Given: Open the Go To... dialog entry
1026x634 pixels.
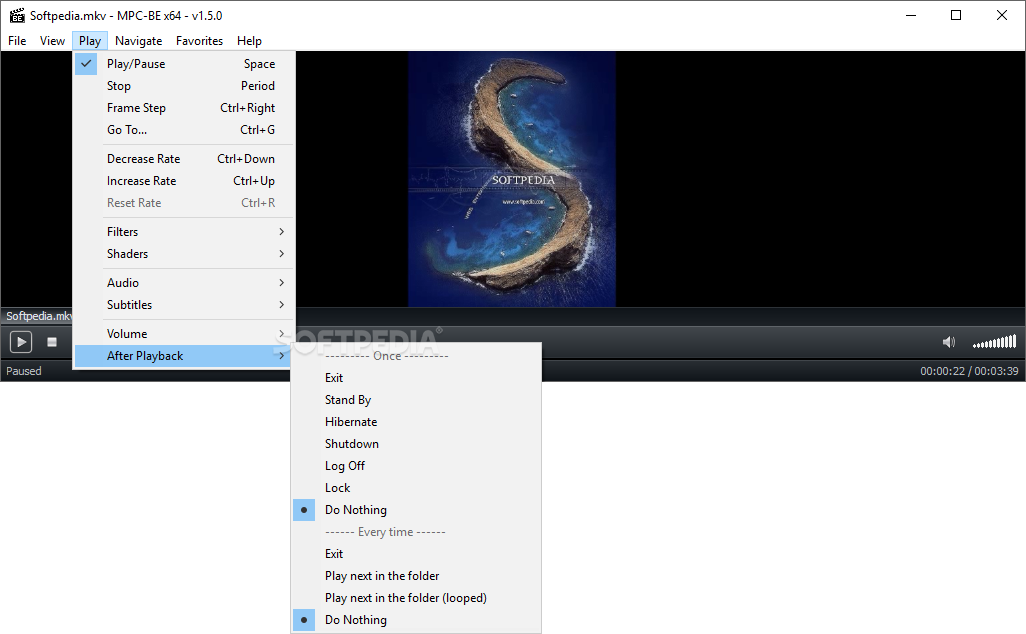Looking at the screenshot, I should 185,130.
